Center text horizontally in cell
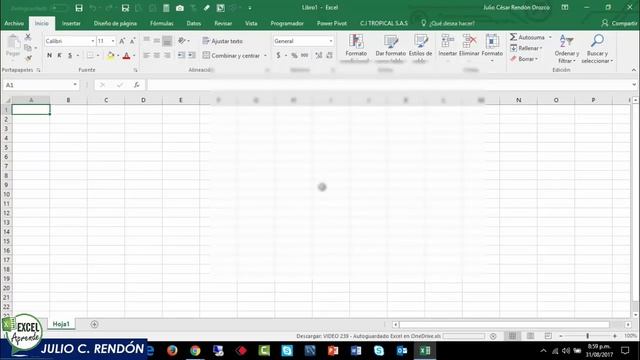640x360 pixels. tap(157, 56)
